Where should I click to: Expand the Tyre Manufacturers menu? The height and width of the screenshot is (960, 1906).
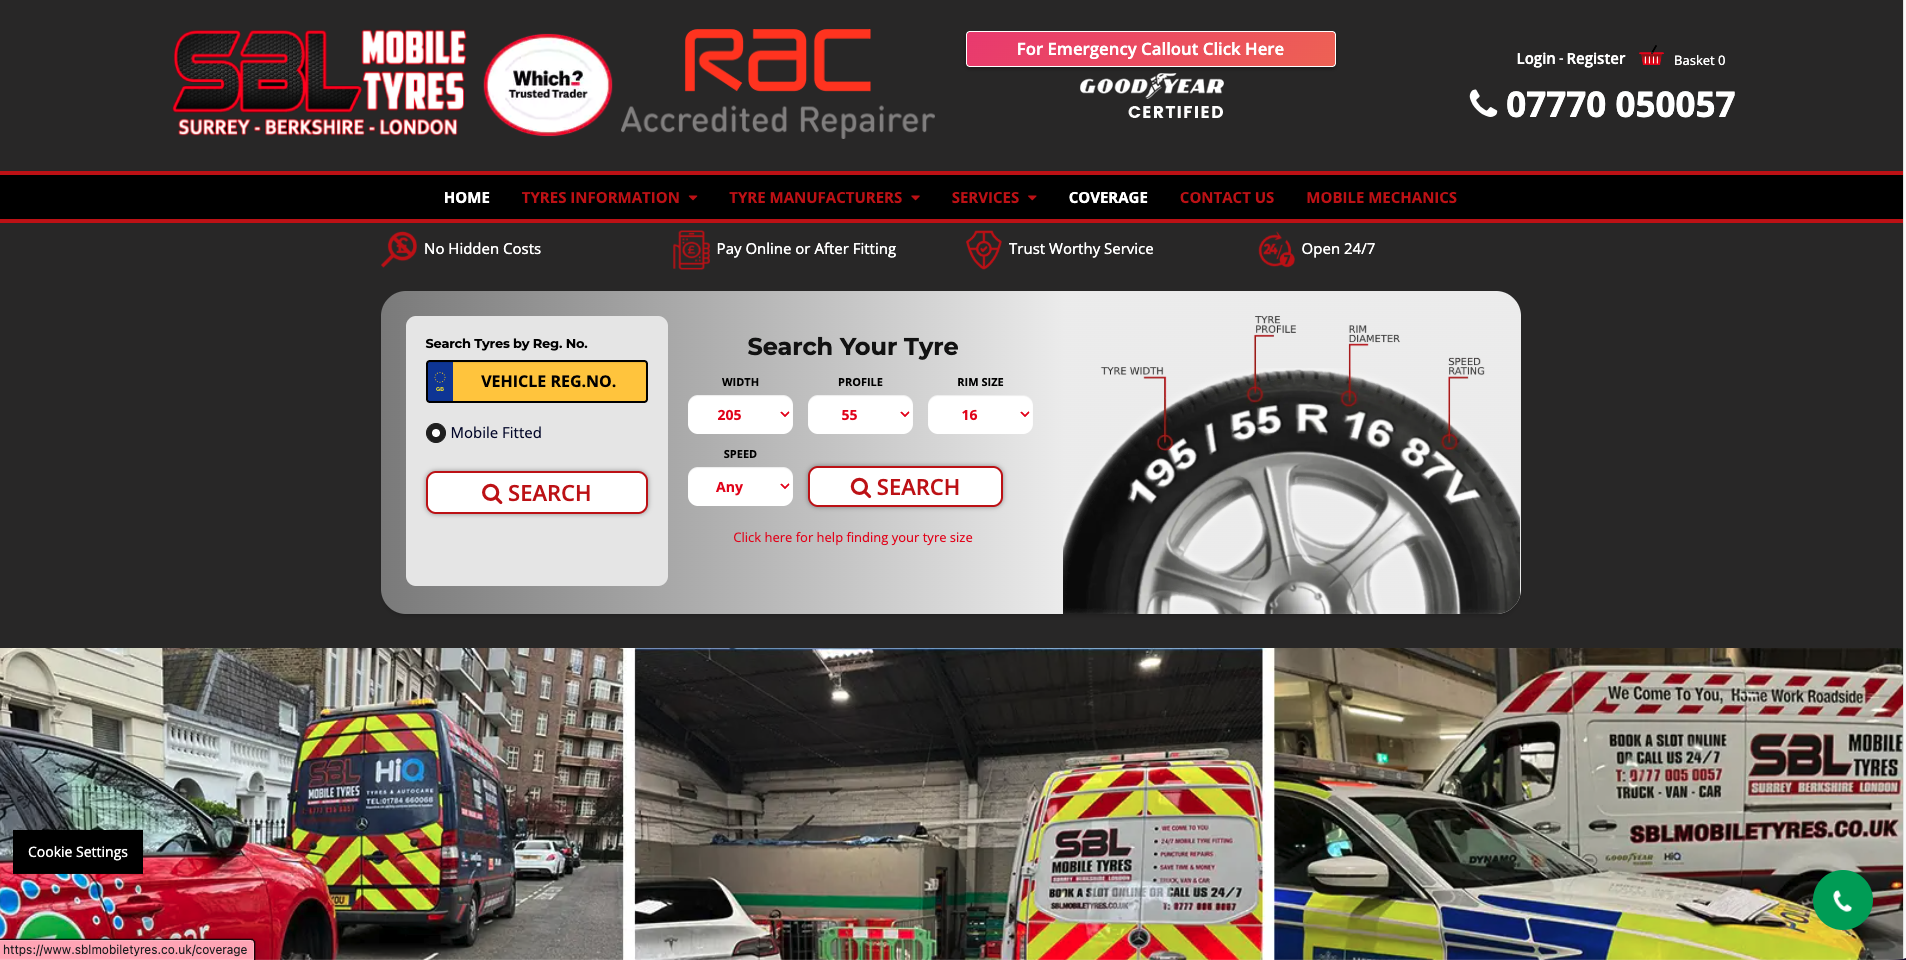click(824, 198)
